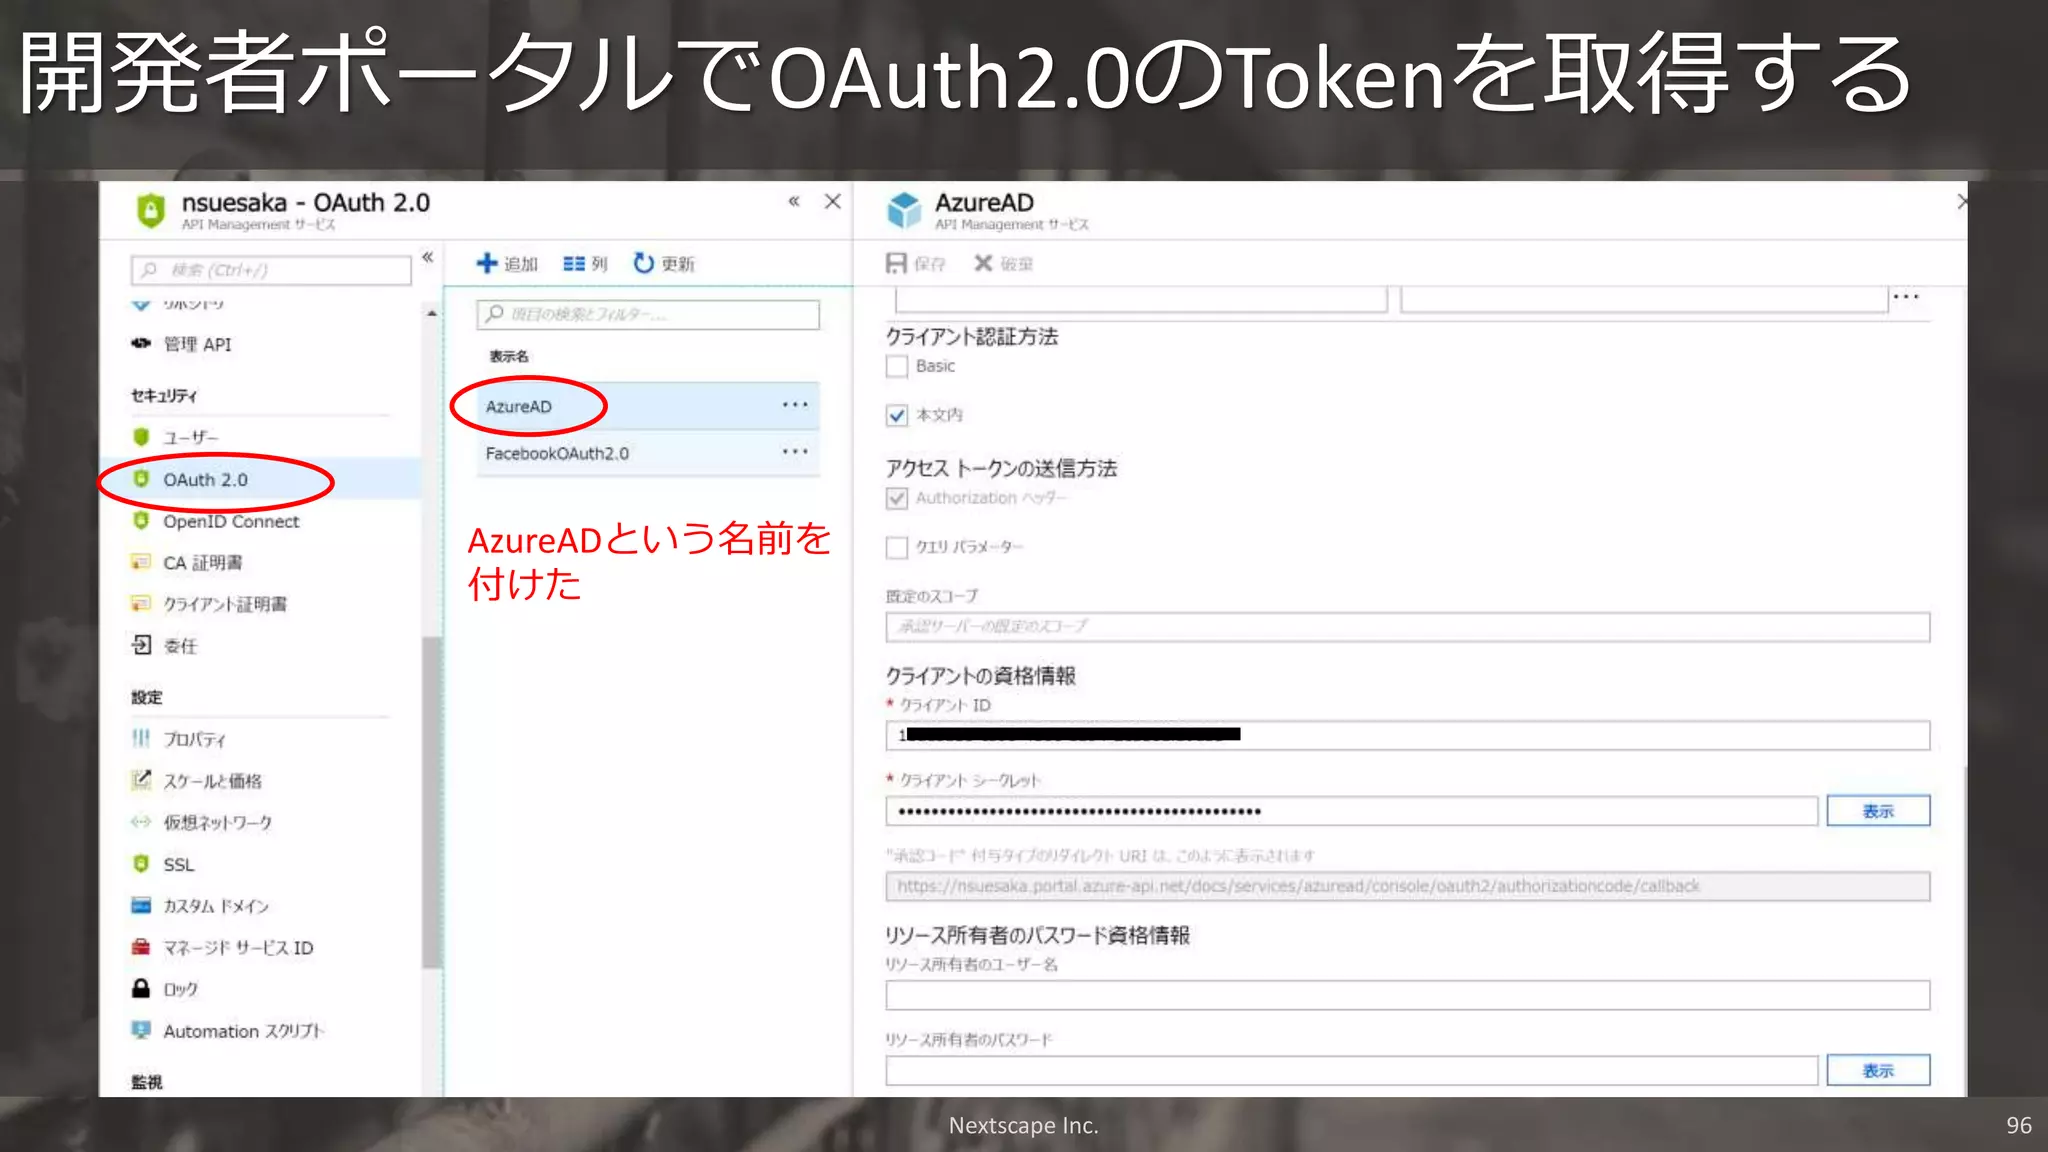Click the 管理 API icon
Viewport: 2048px width, 1152px height.
tap(141, 343)
